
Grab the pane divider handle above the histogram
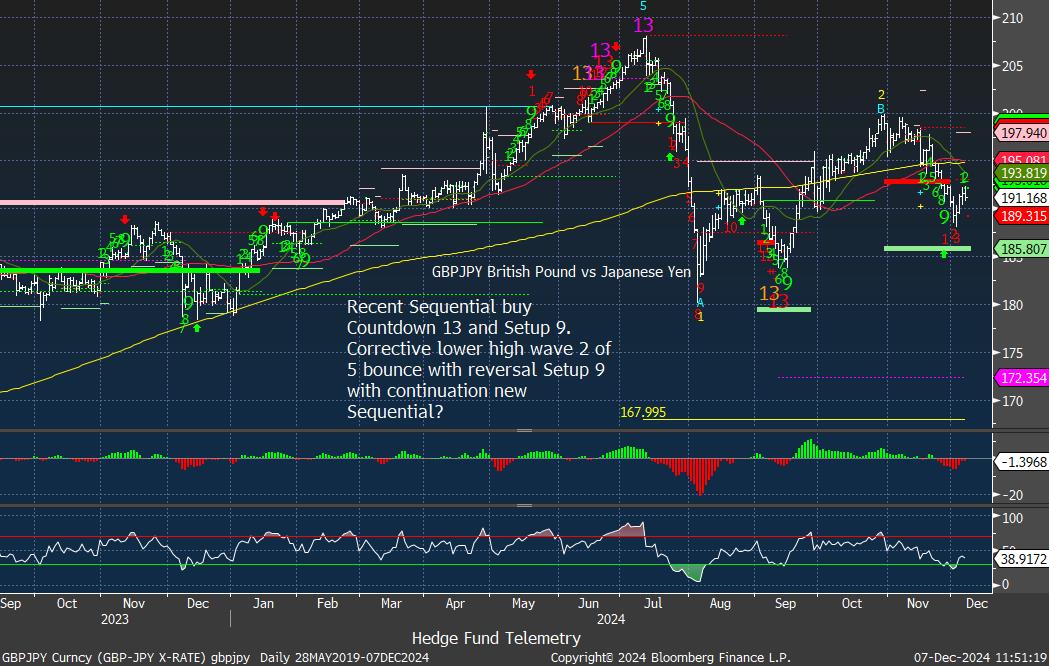click(x=524, y=430)
